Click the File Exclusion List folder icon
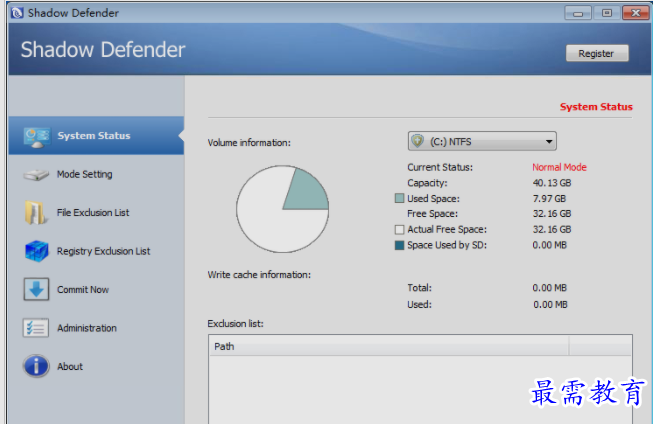This screenshot has height=424, width=653. pos(36,212)
